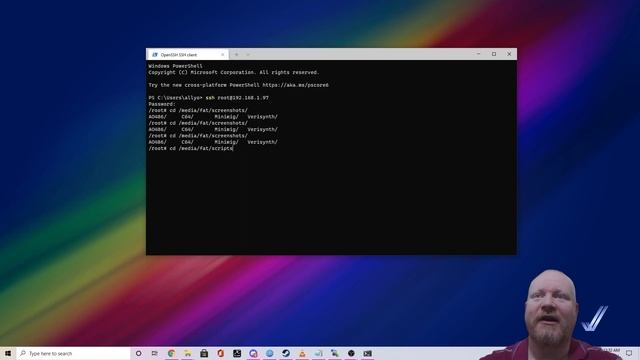
Task: Maximize the terminal window
Action: tap(494, 54)
